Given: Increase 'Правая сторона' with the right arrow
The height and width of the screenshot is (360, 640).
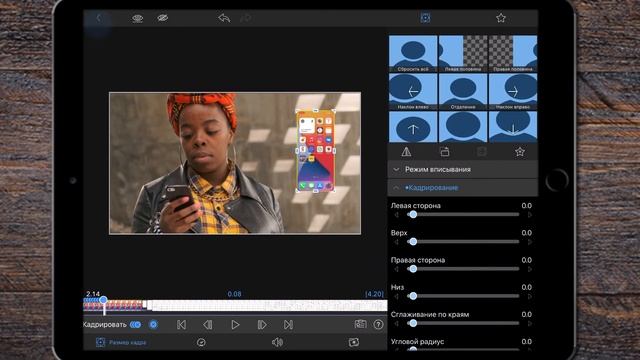Looking at the screenshot, I should (530, 269).
